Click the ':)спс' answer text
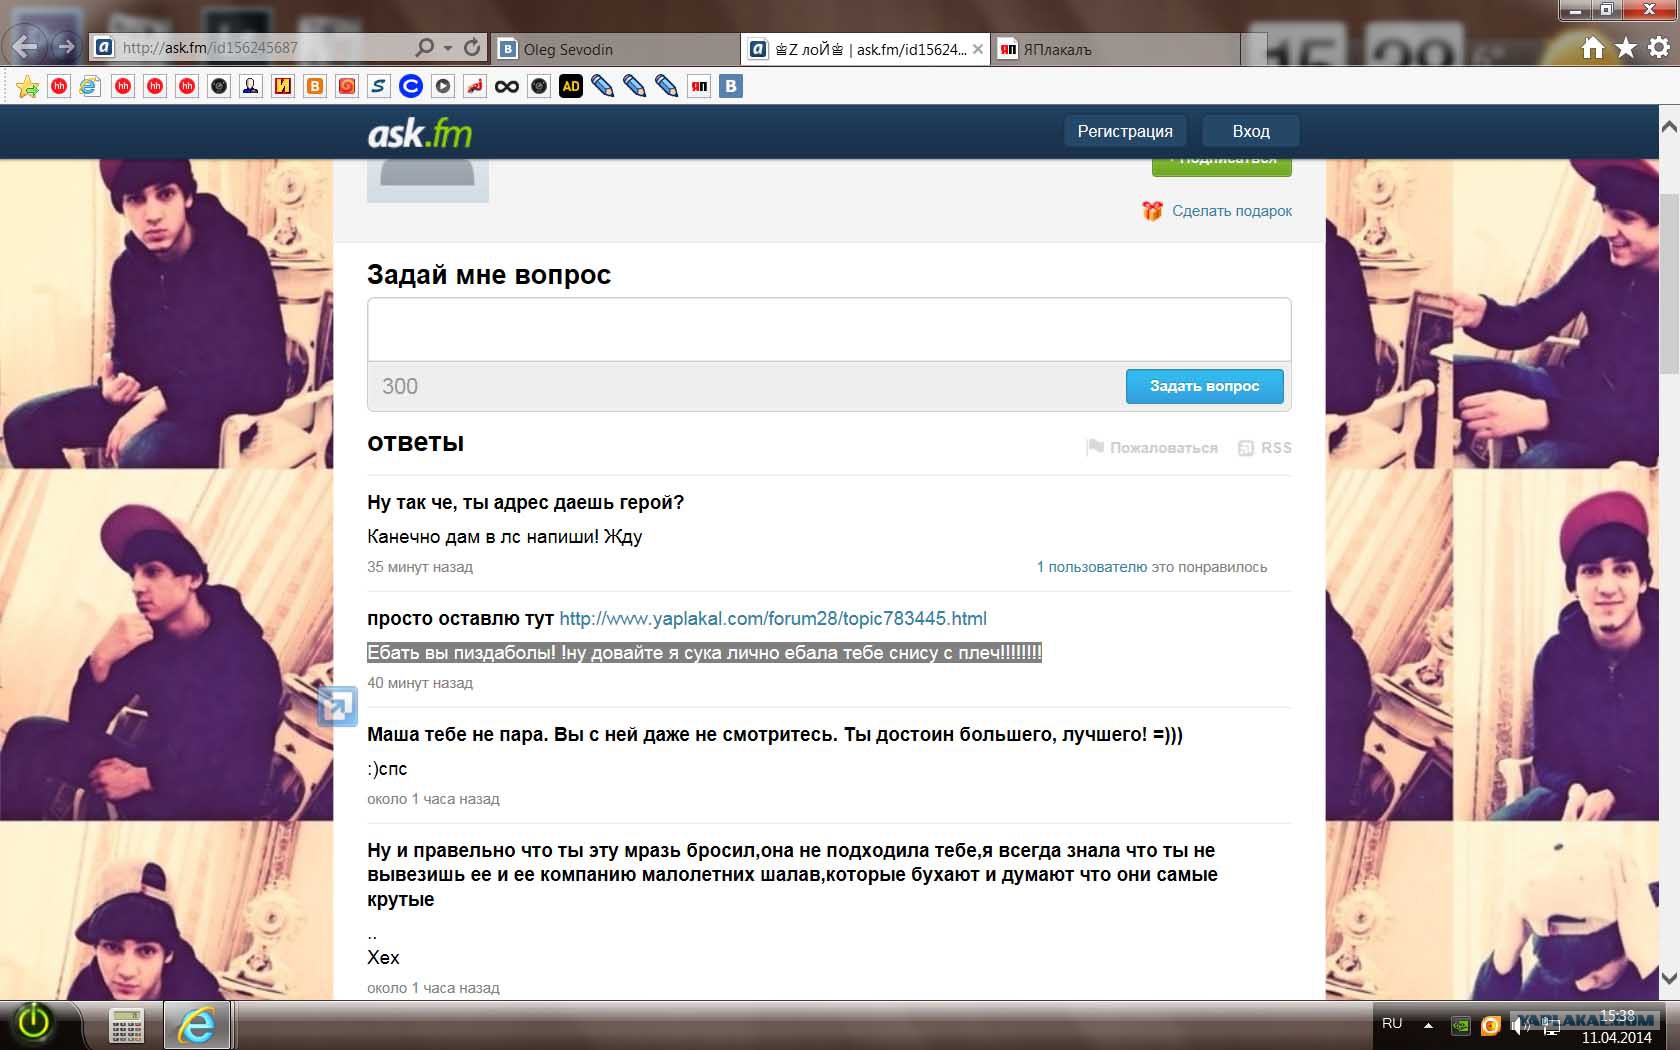 (x=387, y=769)
